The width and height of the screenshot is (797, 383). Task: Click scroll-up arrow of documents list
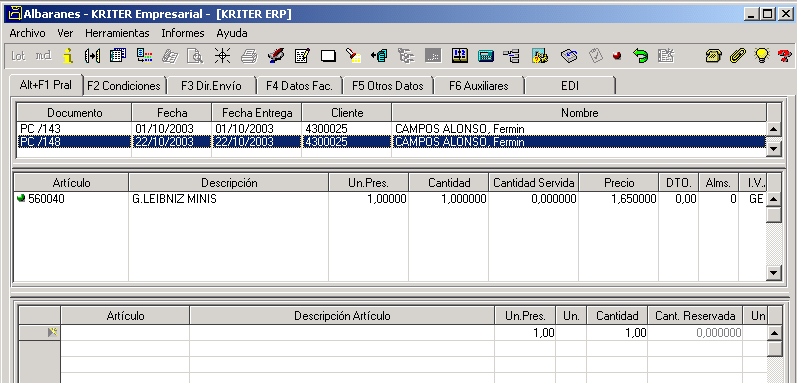[x=774, y=129]
